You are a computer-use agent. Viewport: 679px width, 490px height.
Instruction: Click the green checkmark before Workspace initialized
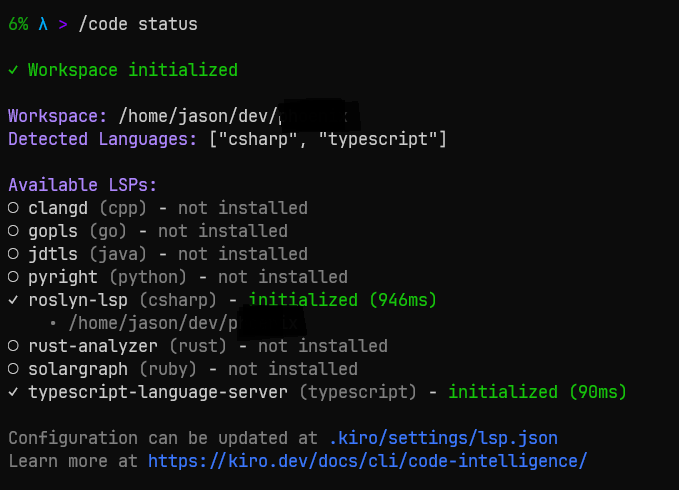tap(13, 70)
